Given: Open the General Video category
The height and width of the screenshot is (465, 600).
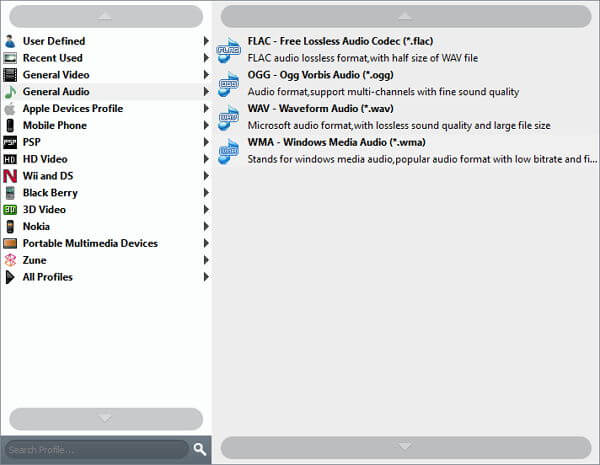Looking at the screenshot, I should pos(106,75).
